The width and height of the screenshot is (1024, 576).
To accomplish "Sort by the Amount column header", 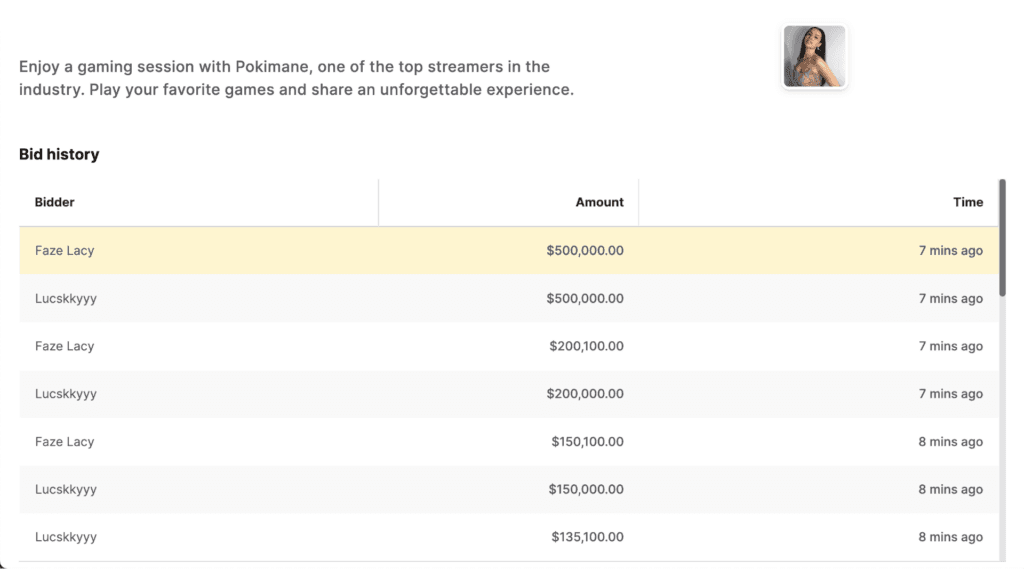I will point(599,202).
